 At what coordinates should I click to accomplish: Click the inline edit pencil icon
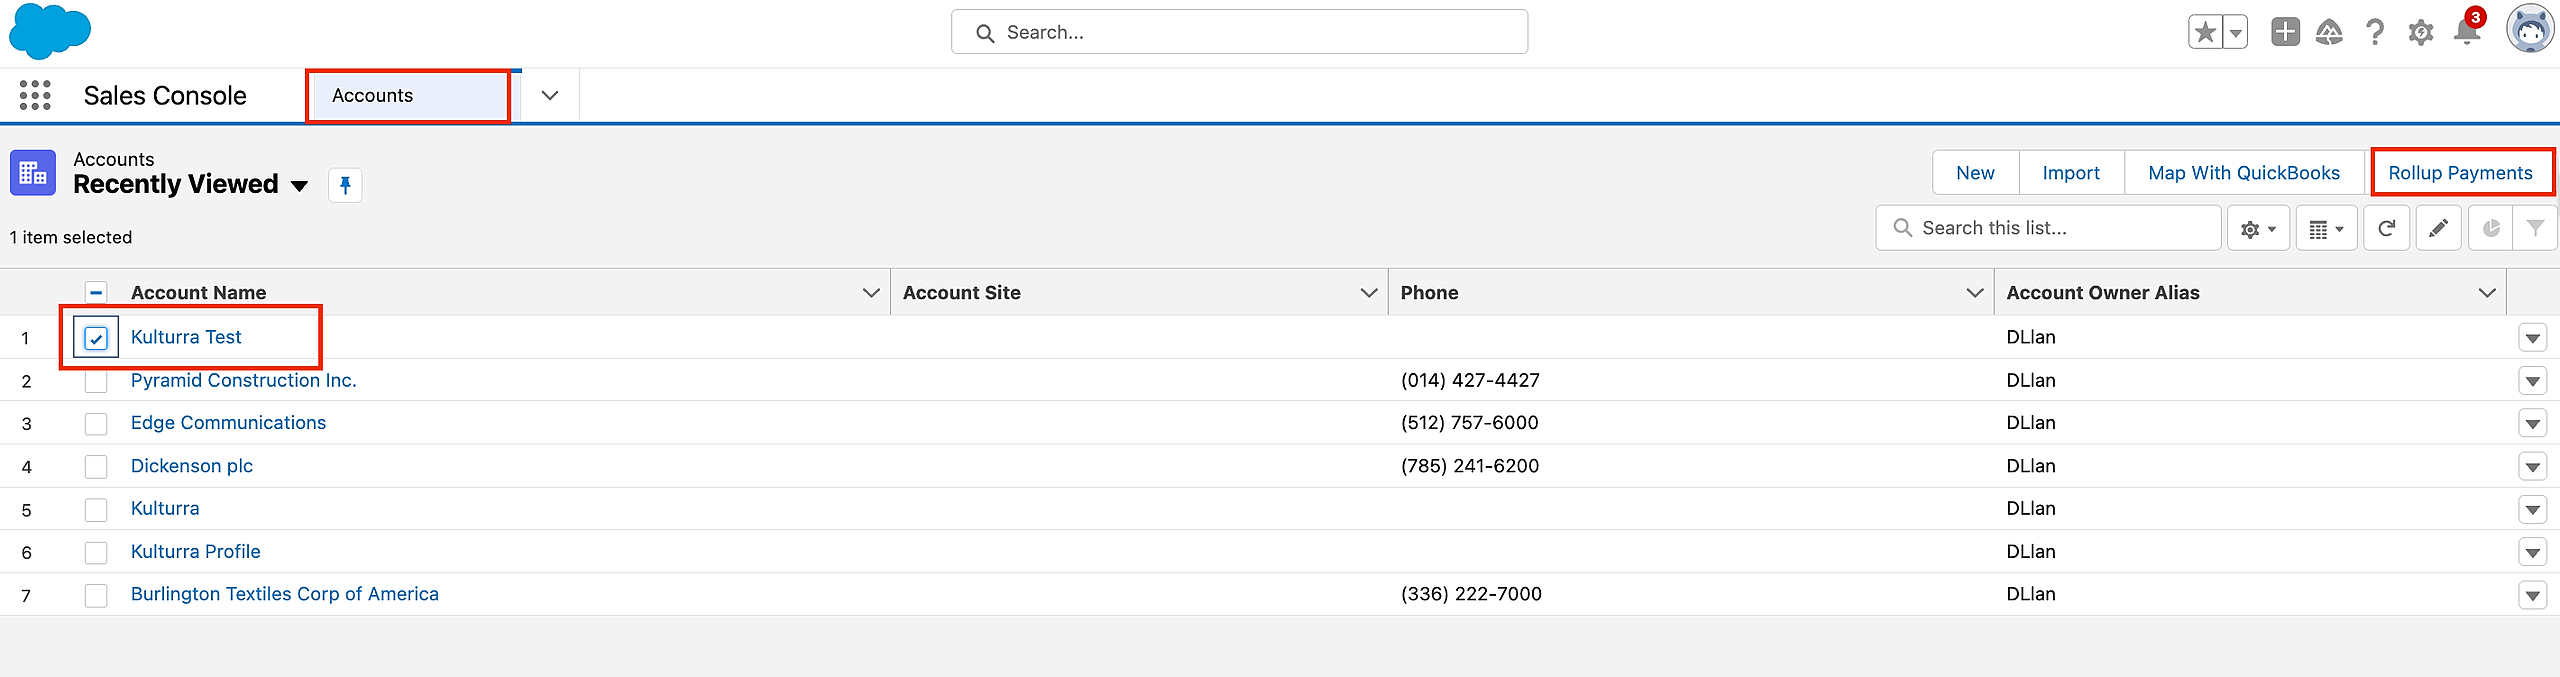click(2438, 229)
